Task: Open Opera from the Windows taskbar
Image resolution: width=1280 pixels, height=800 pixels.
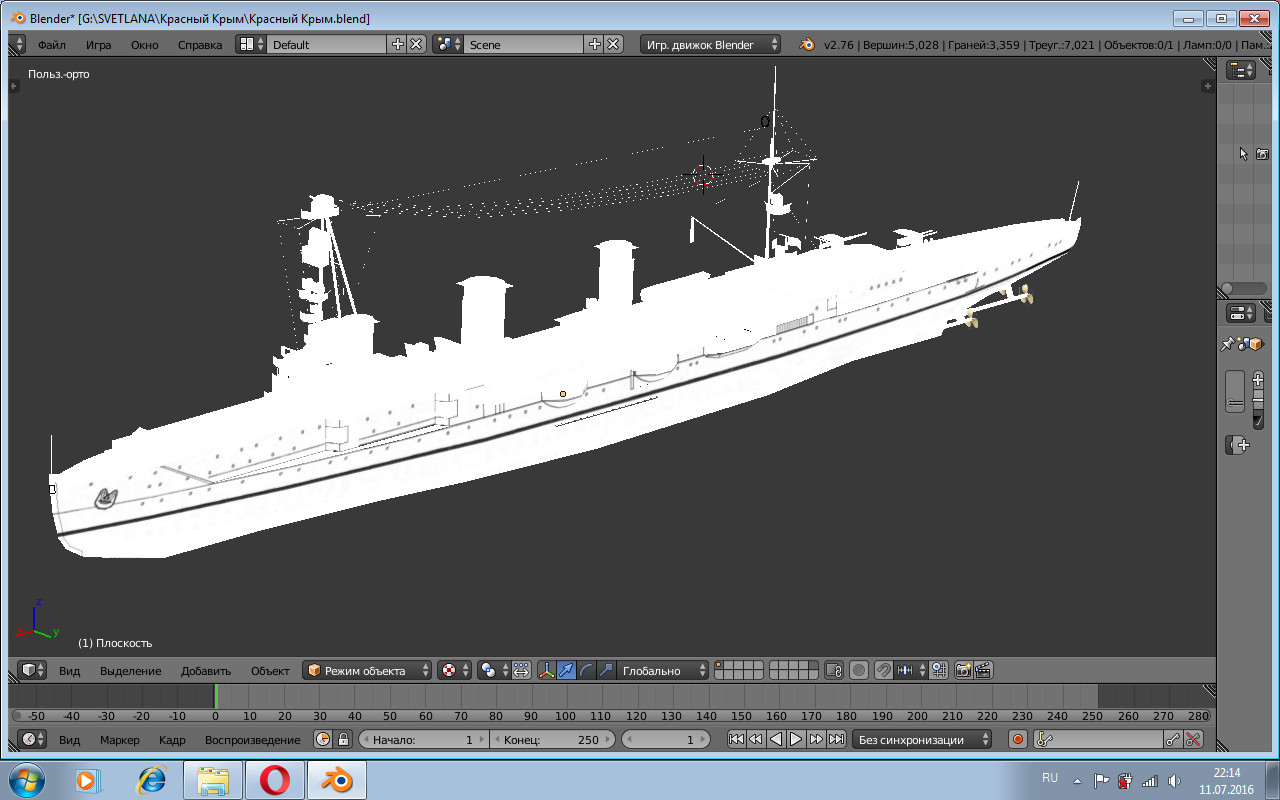Action: [x=274, y=779]
